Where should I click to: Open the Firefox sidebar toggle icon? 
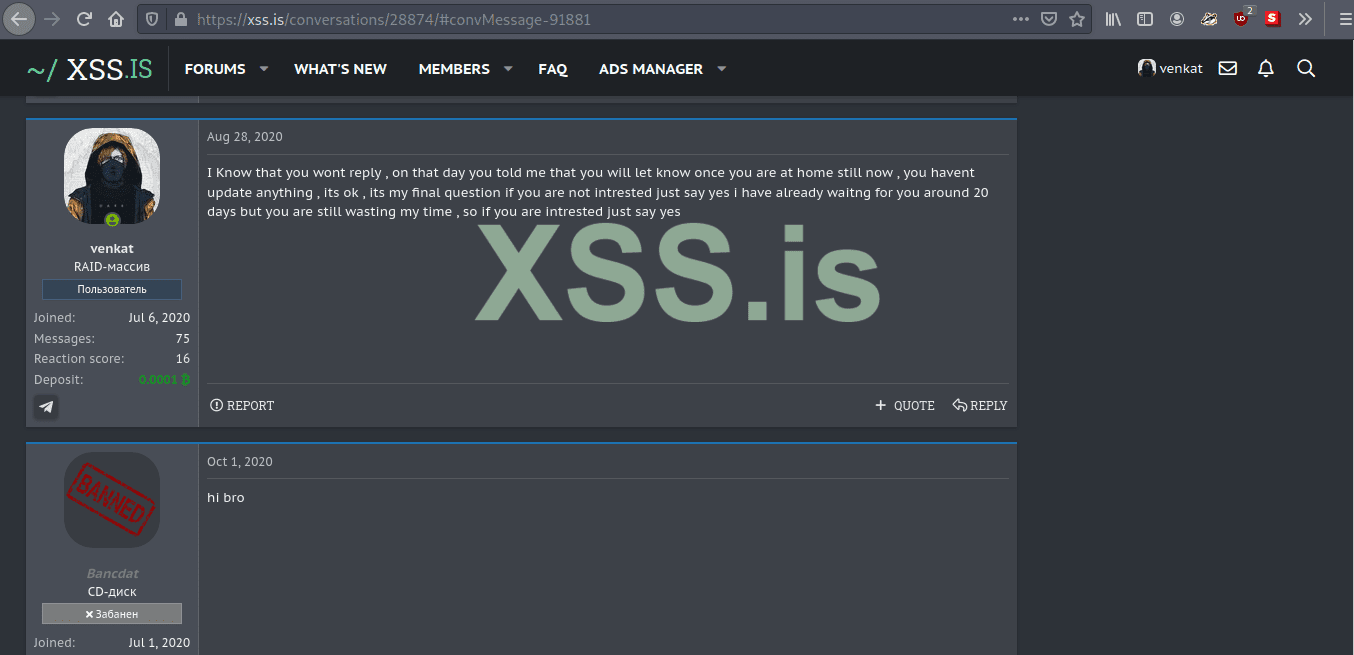pyautogui.click(x=1144, y=18)
